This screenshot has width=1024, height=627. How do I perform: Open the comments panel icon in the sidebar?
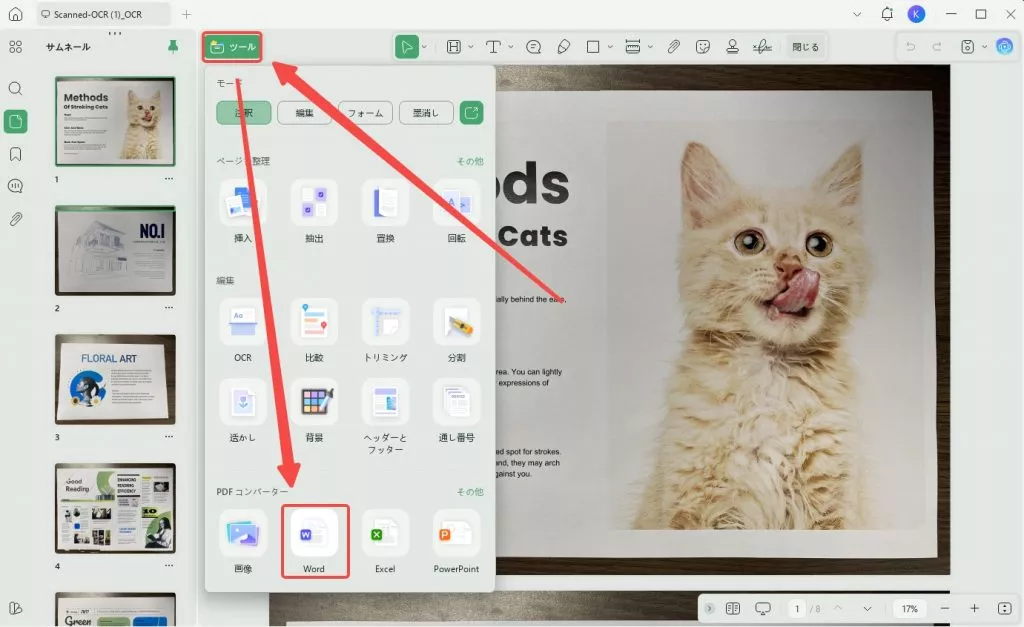[x=15, y=186]
